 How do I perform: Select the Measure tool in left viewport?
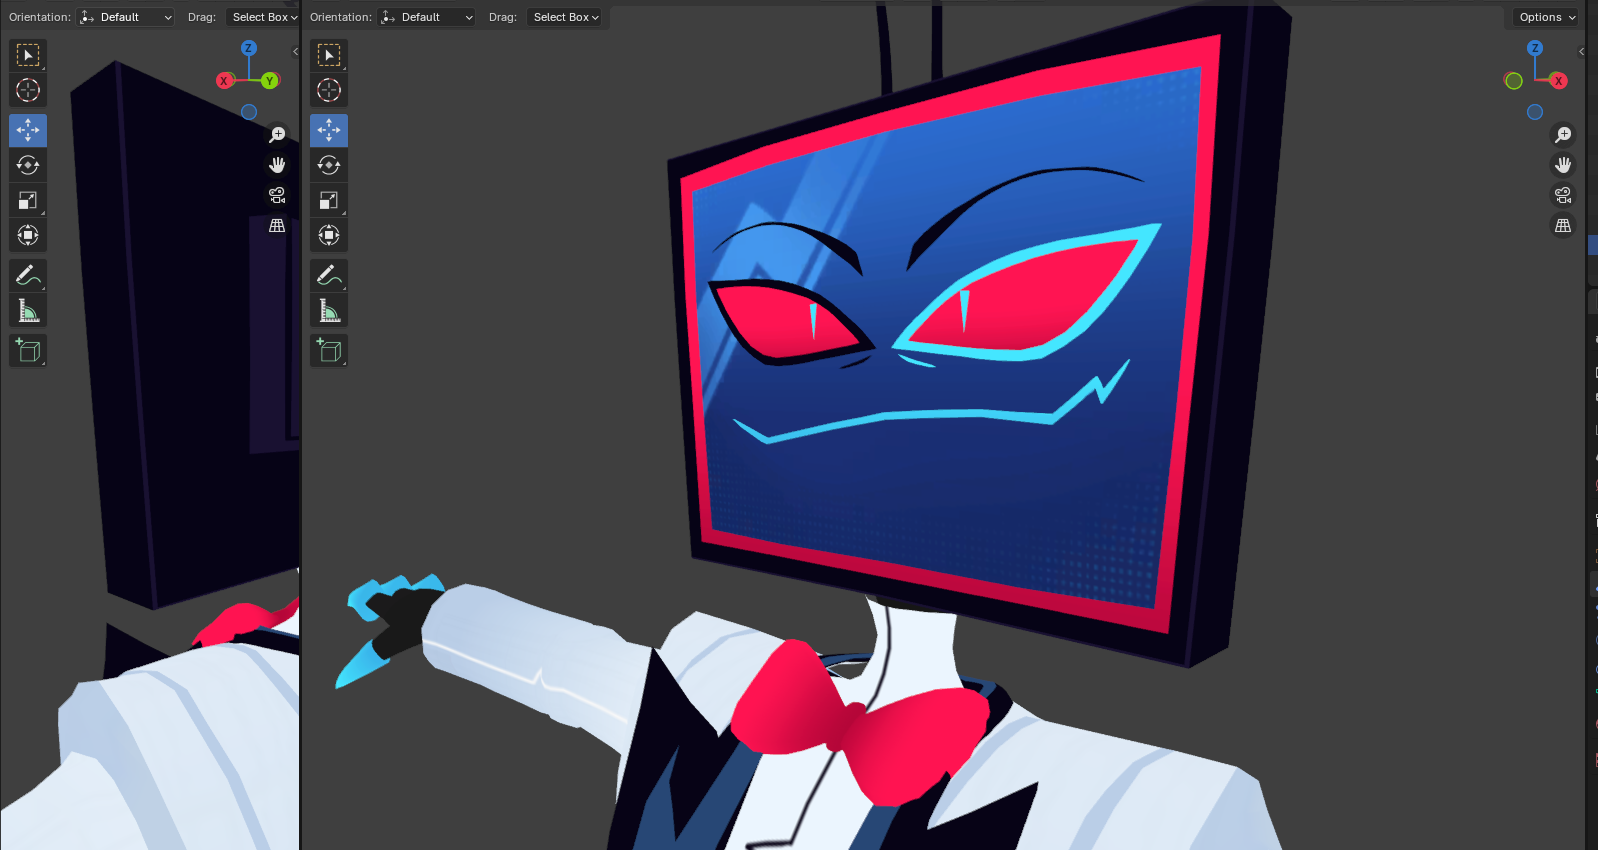pyautogui.click(x=28, y=310)
